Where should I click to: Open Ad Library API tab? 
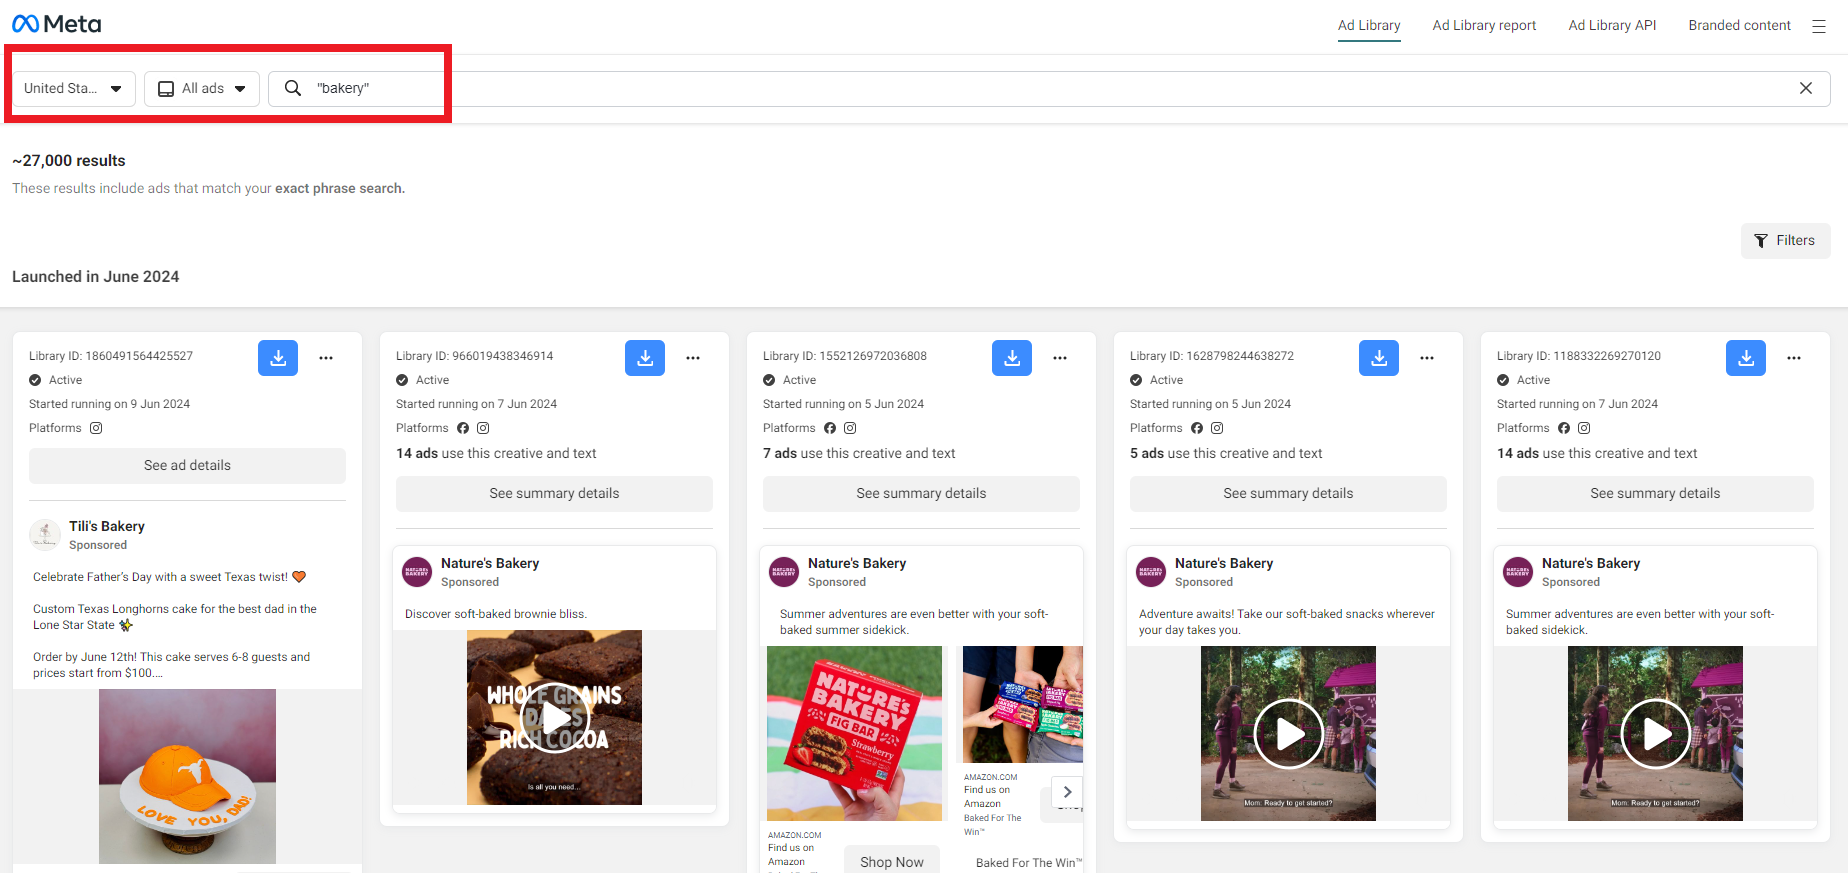click(x=1612, y=26)
